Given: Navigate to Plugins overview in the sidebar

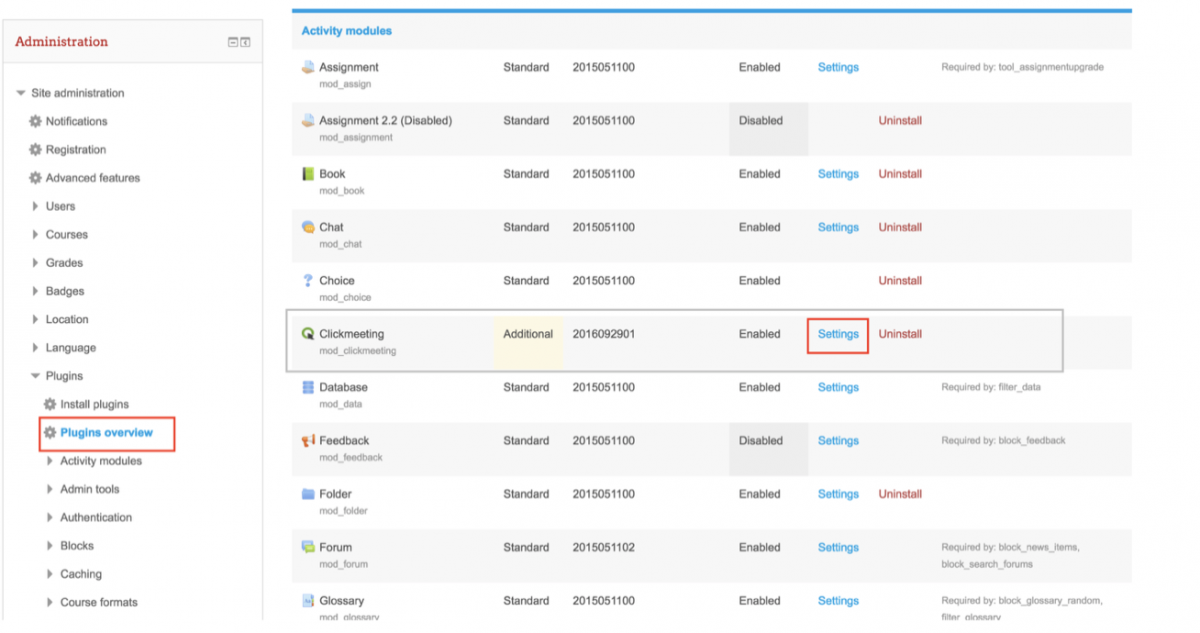Looking at the screenshot, I should (107, 432).
